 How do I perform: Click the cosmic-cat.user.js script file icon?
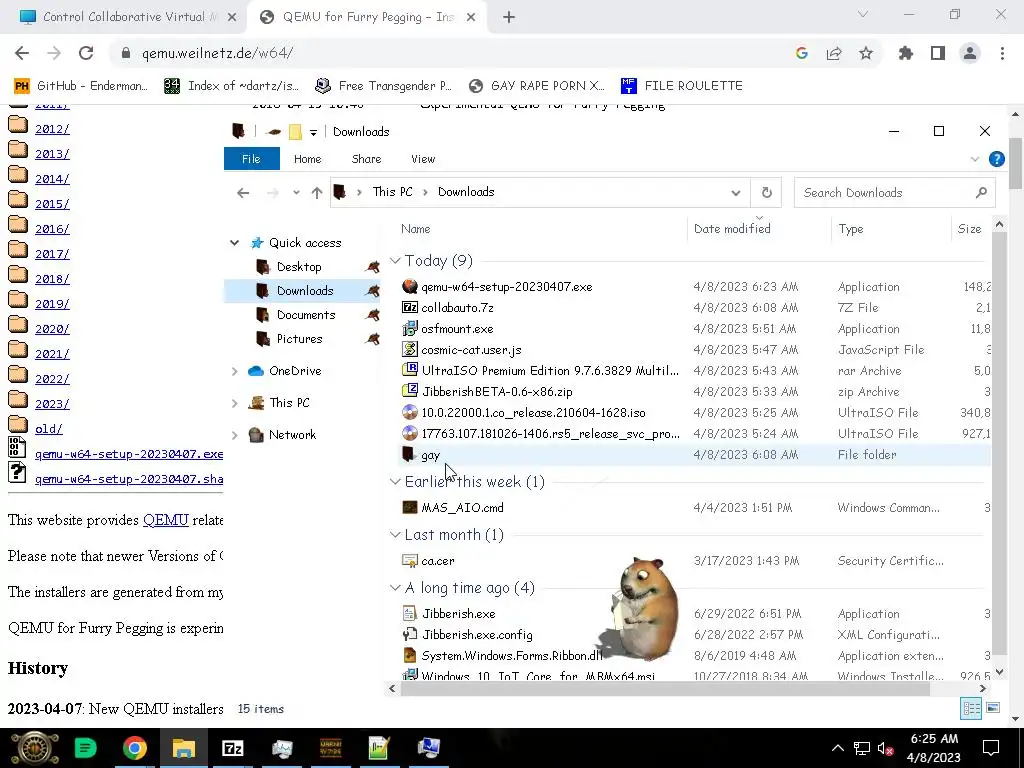[409, 349]
